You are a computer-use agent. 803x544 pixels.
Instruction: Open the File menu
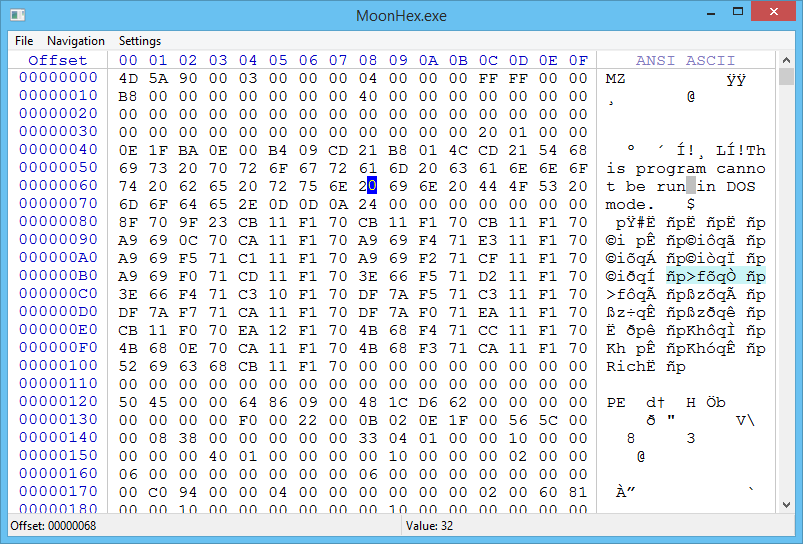[24, 41]
